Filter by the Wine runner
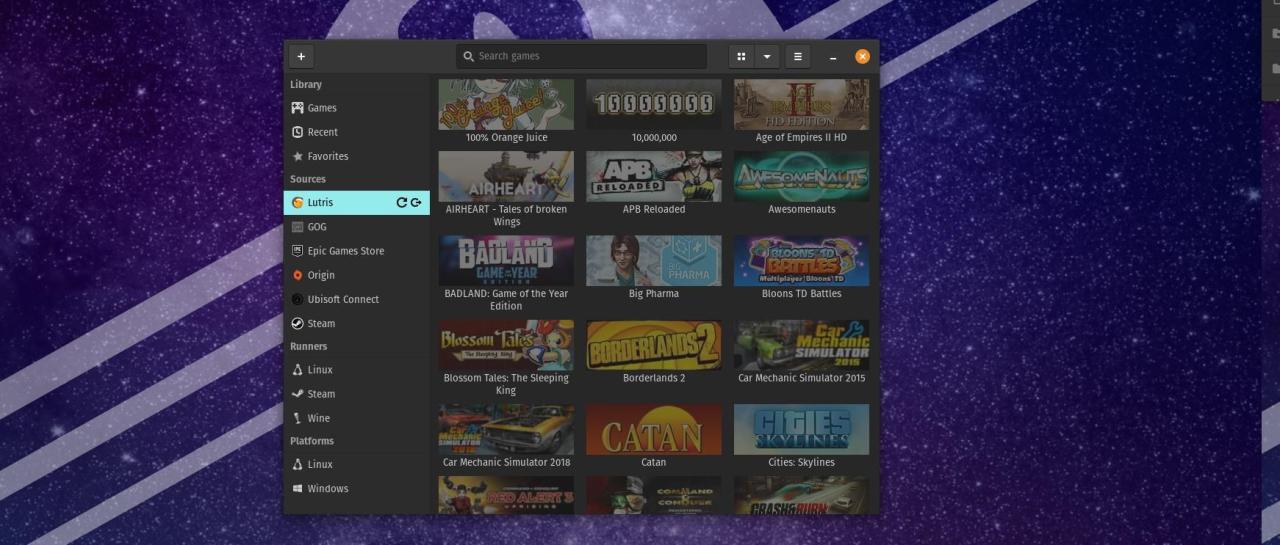1280x545 pixels. [357, 418]
